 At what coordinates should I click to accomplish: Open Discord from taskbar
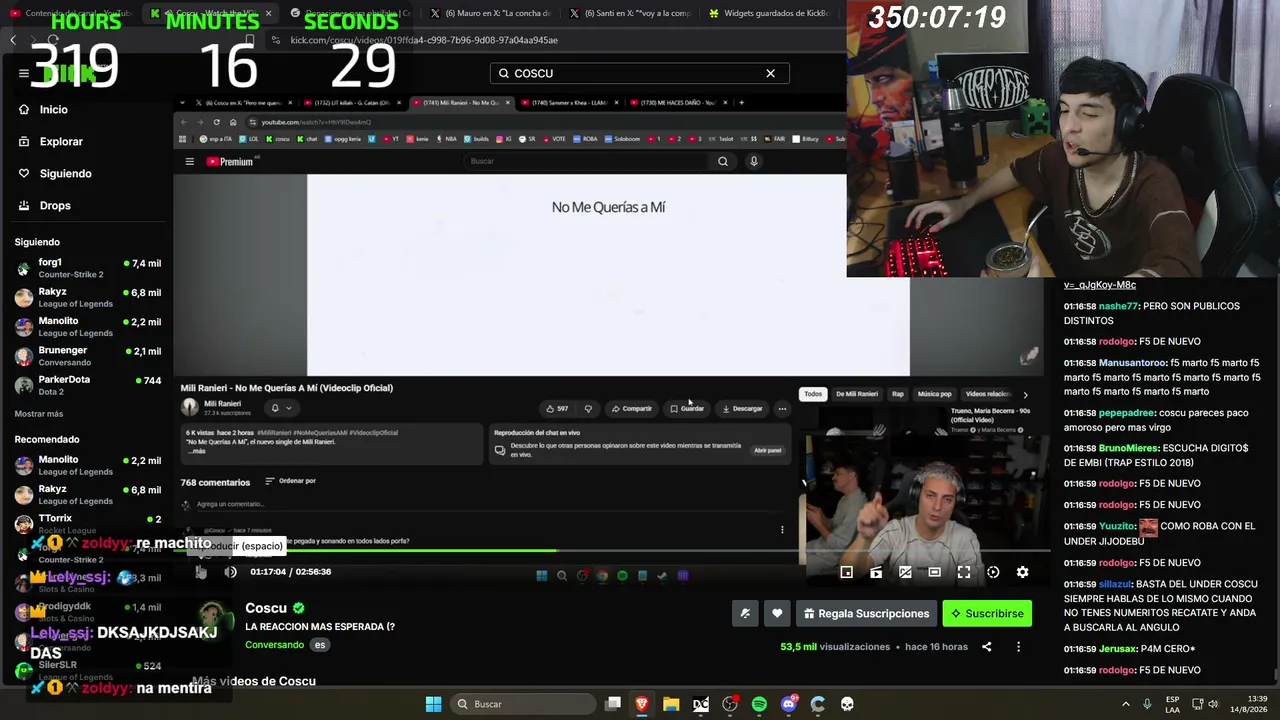(x=788, y=704)
